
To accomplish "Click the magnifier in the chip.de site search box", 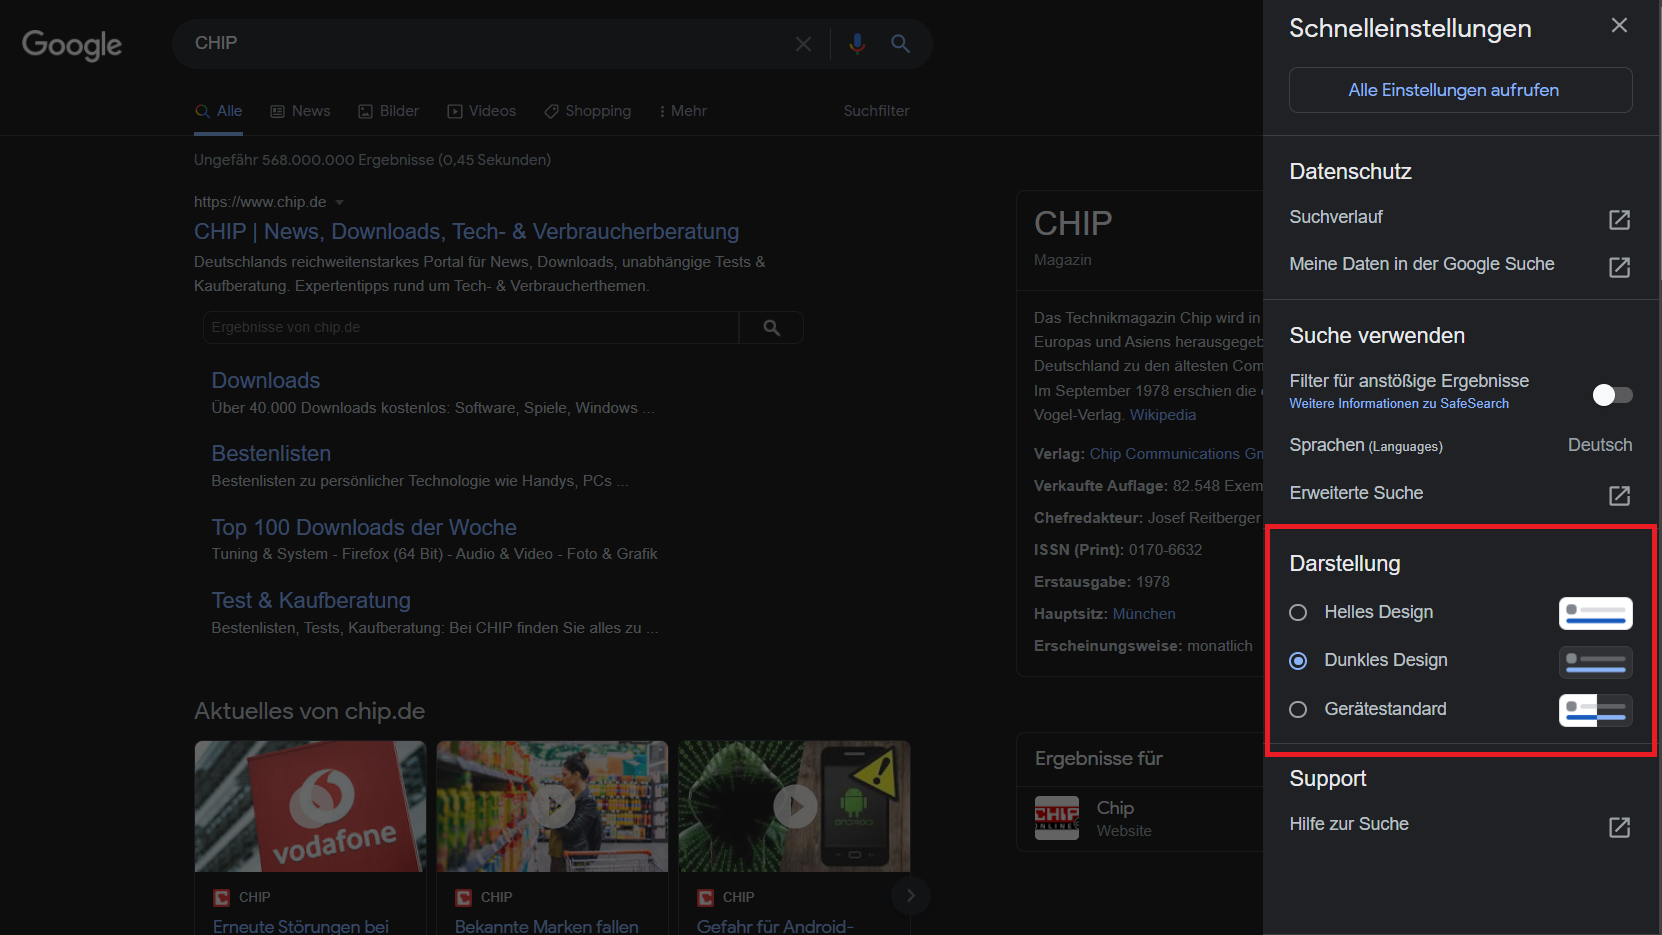I will [x=770, y=327].
